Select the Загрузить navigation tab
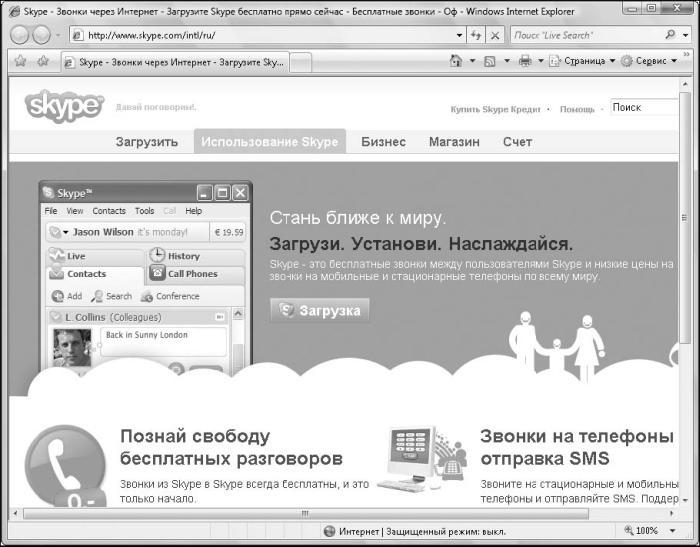700x547 pixels. pyautogui.click(x=146, y=142)
